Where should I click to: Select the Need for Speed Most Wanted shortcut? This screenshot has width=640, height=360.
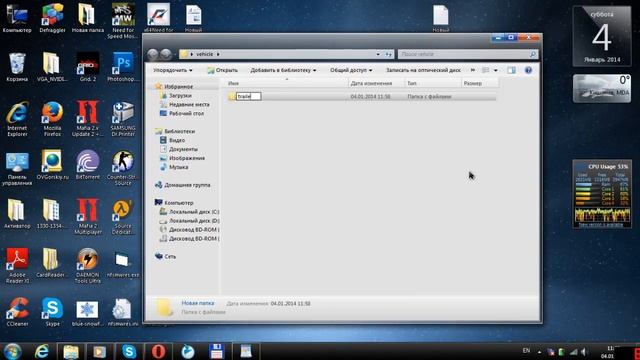123,21
